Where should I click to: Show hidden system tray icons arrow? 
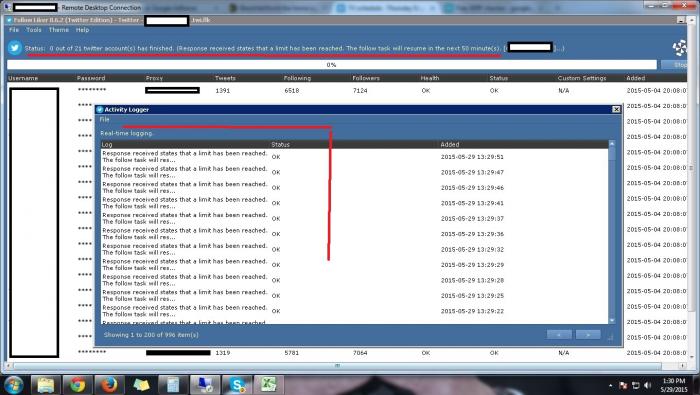pos(610,385)
